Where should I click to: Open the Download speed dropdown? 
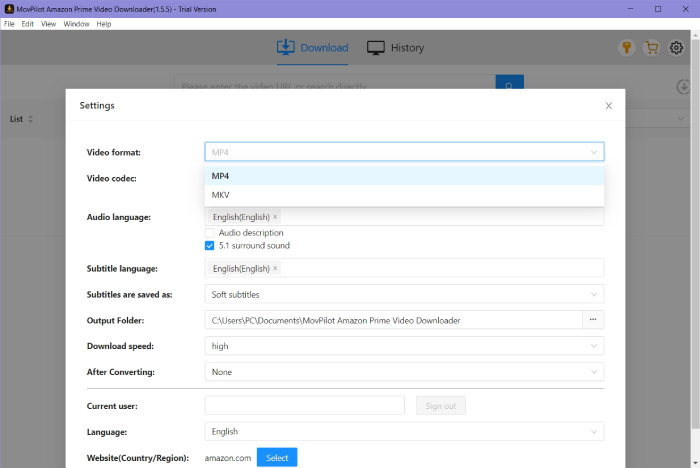pyautogui.click(x=404, y=346)
